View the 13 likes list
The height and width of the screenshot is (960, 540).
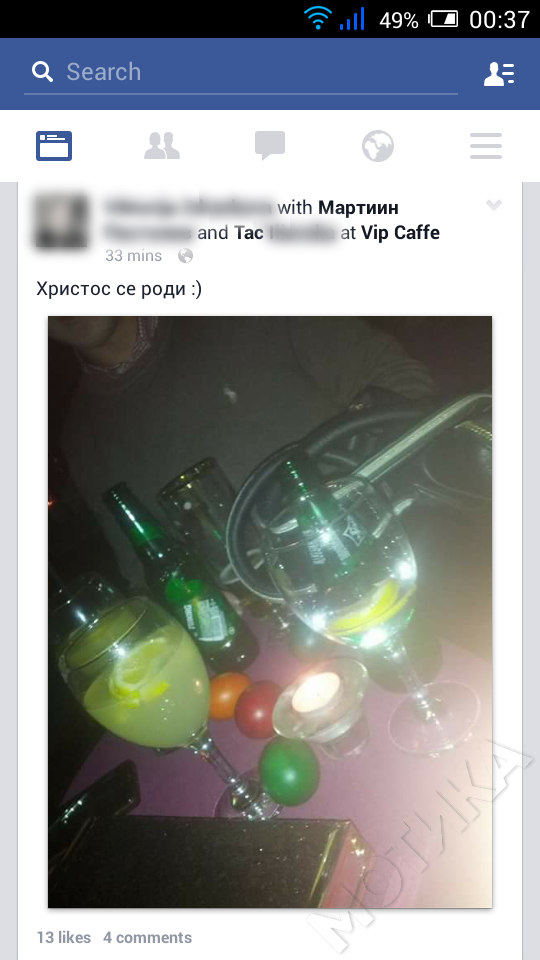64,937
